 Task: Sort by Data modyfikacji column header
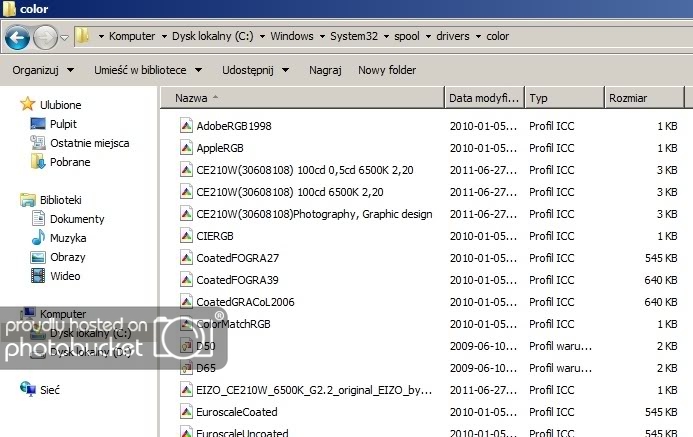tap(484, 98)
